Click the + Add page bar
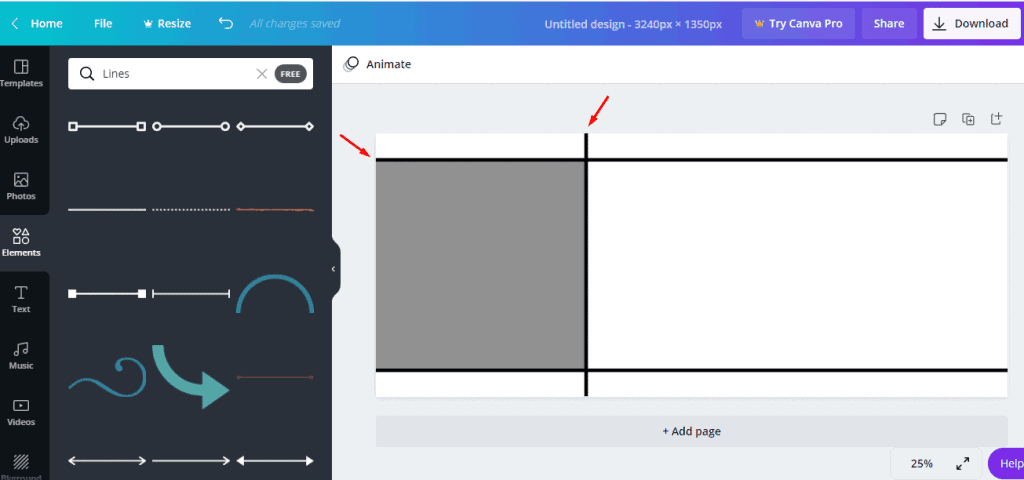This screenshot has width=1024, height=480. [x=692, y=432]
